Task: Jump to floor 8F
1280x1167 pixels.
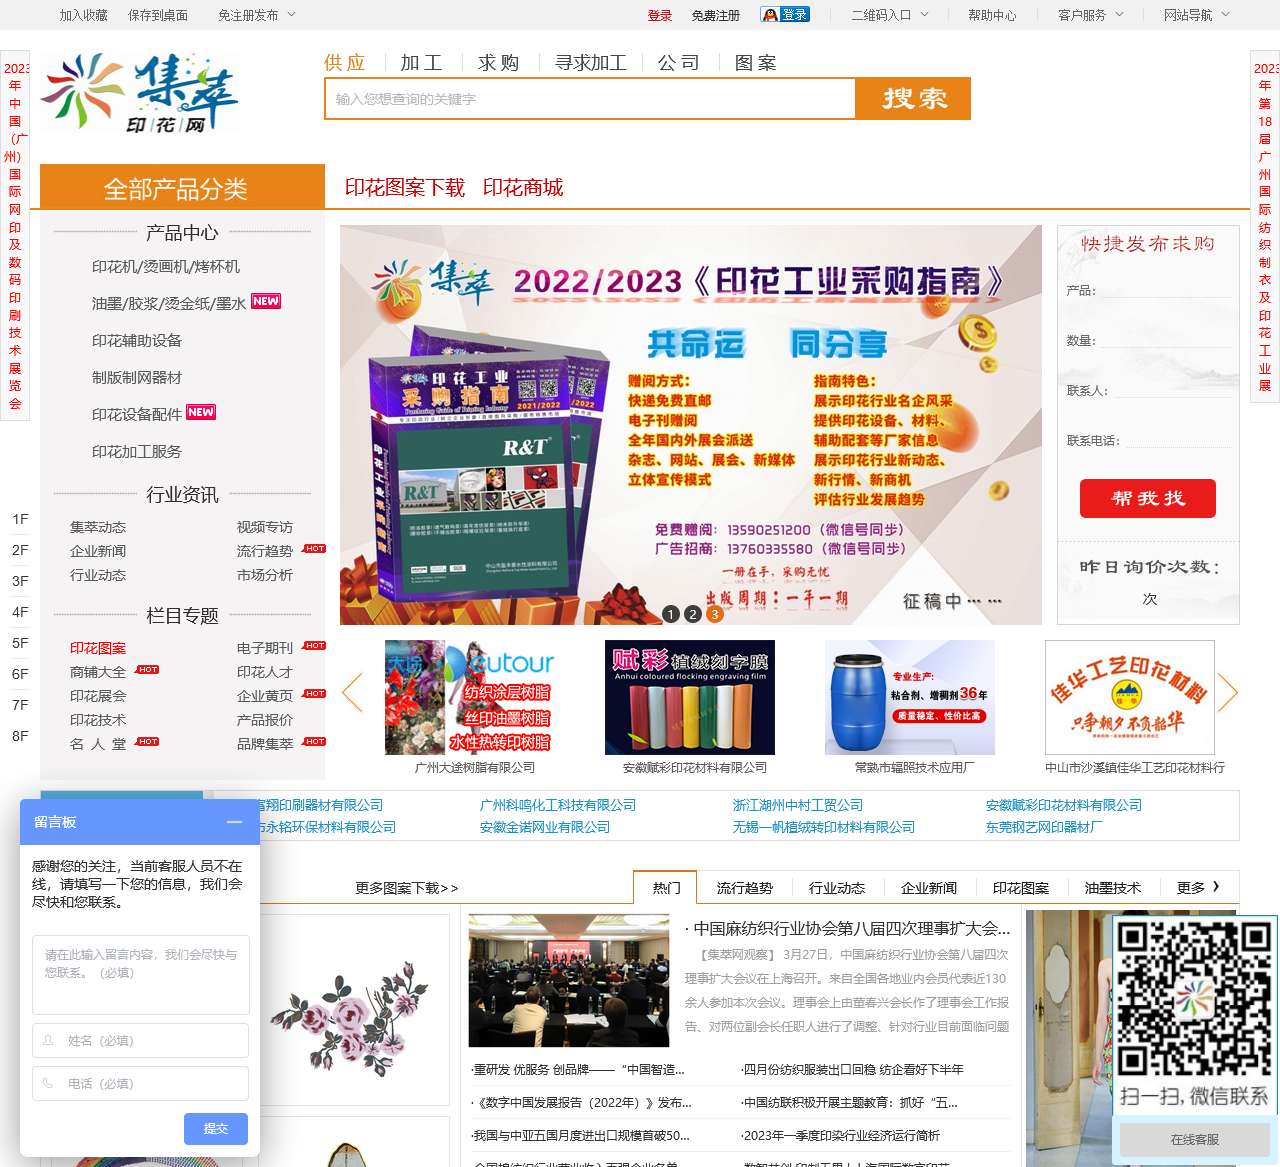Action: pyautogui.click(x=20, y=736)
